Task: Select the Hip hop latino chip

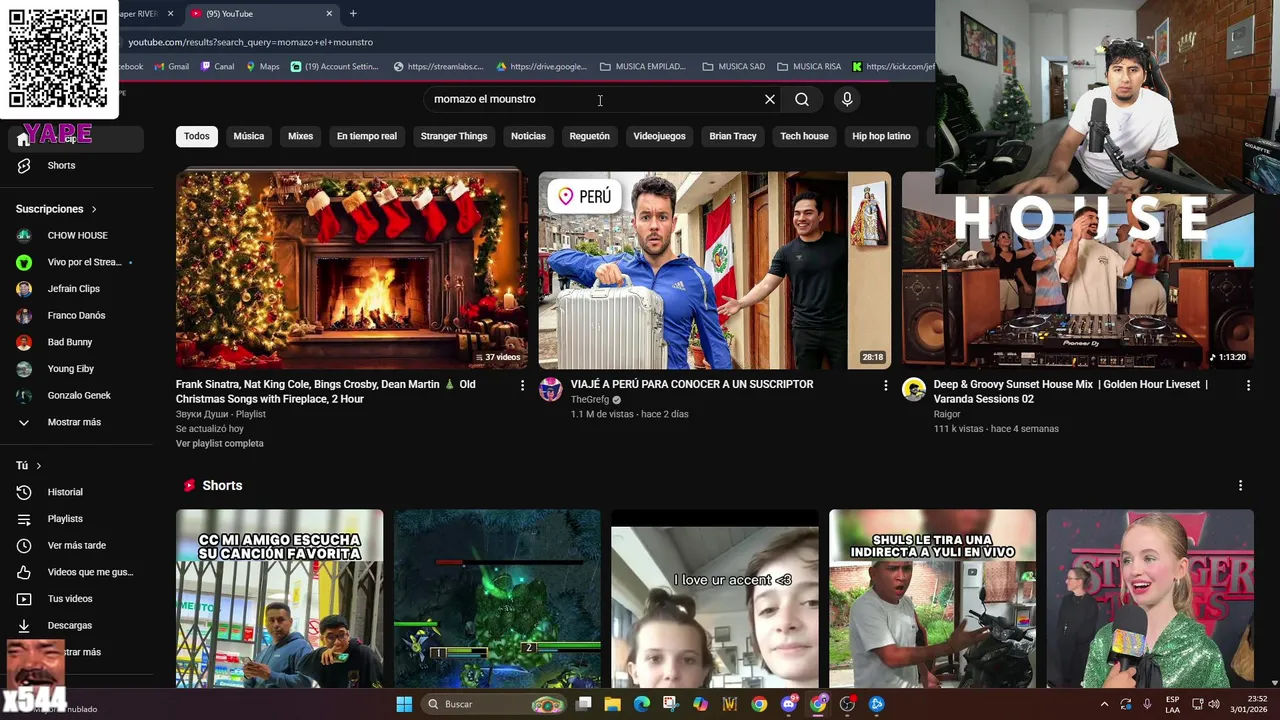Action: click(881, 136)
